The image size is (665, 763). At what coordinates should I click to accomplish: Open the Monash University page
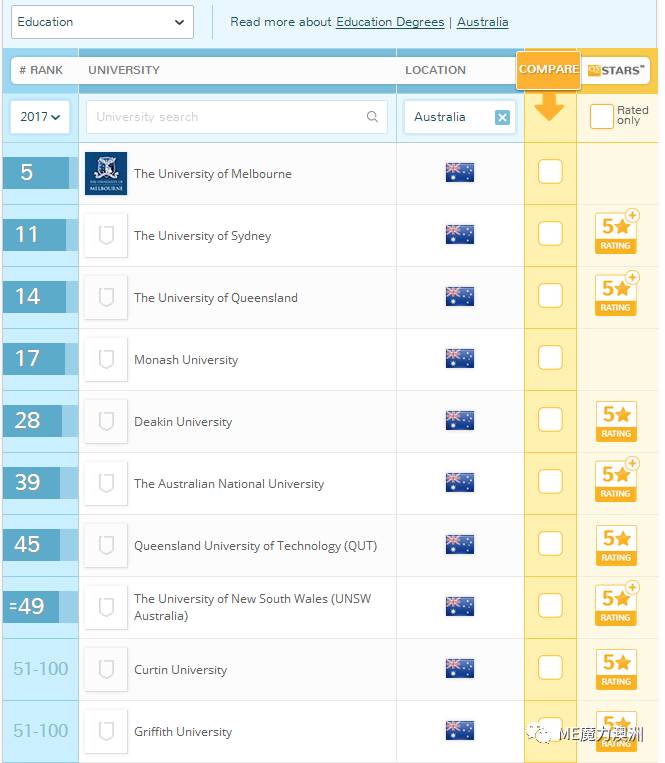186,360
